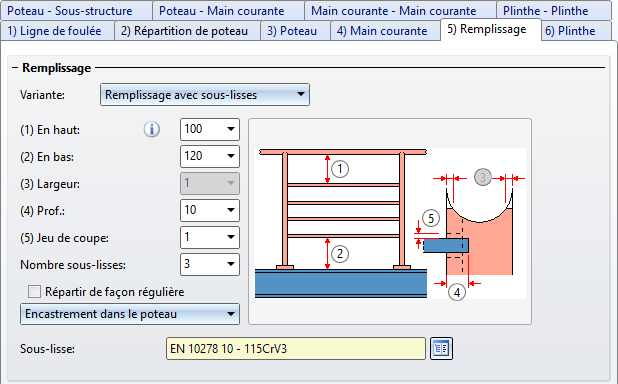618x384 pixels.
Task: Click the info icon next to En haut
Action: [151, 129]
